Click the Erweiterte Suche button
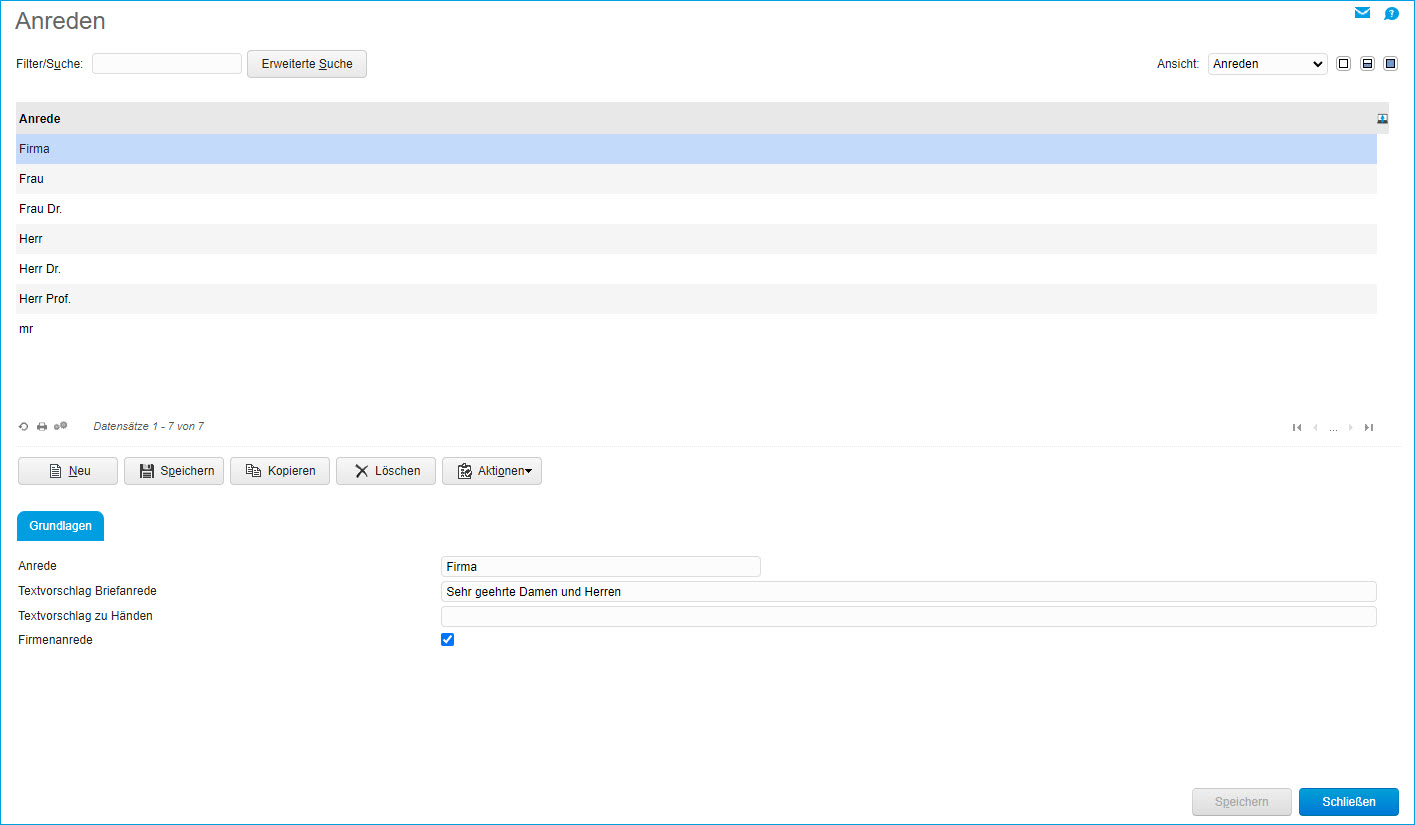The image size is (1415, 825). (x=307, y=64)
